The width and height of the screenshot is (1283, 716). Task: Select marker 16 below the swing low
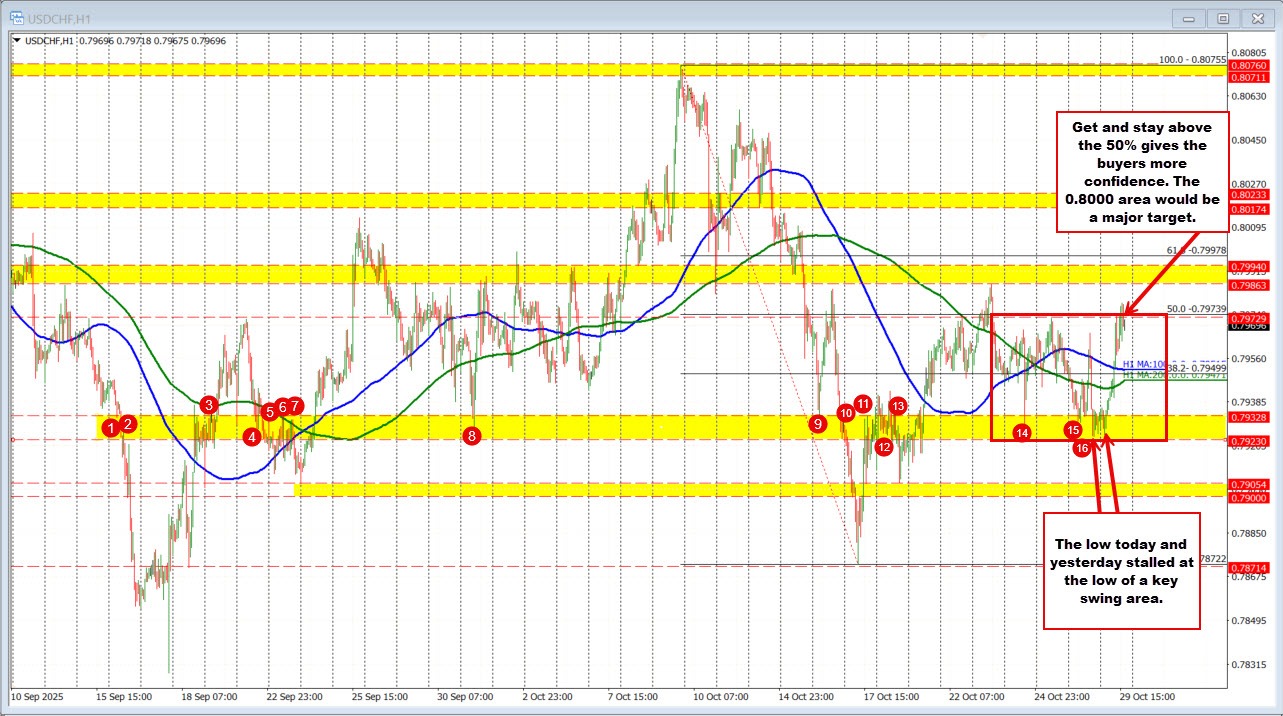click(1082, 448)
